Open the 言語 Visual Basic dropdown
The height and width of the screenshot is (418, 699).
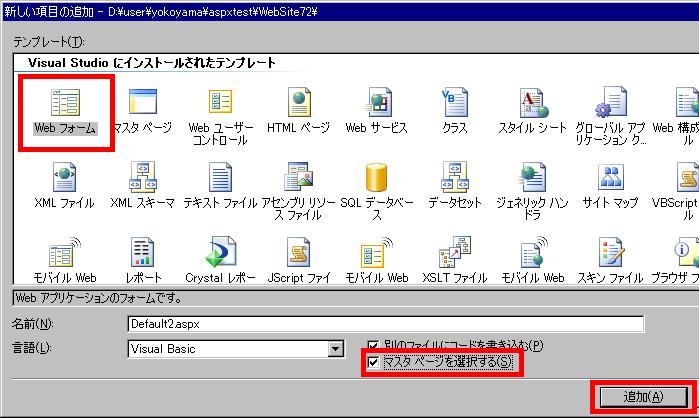(x=335, y=349)
